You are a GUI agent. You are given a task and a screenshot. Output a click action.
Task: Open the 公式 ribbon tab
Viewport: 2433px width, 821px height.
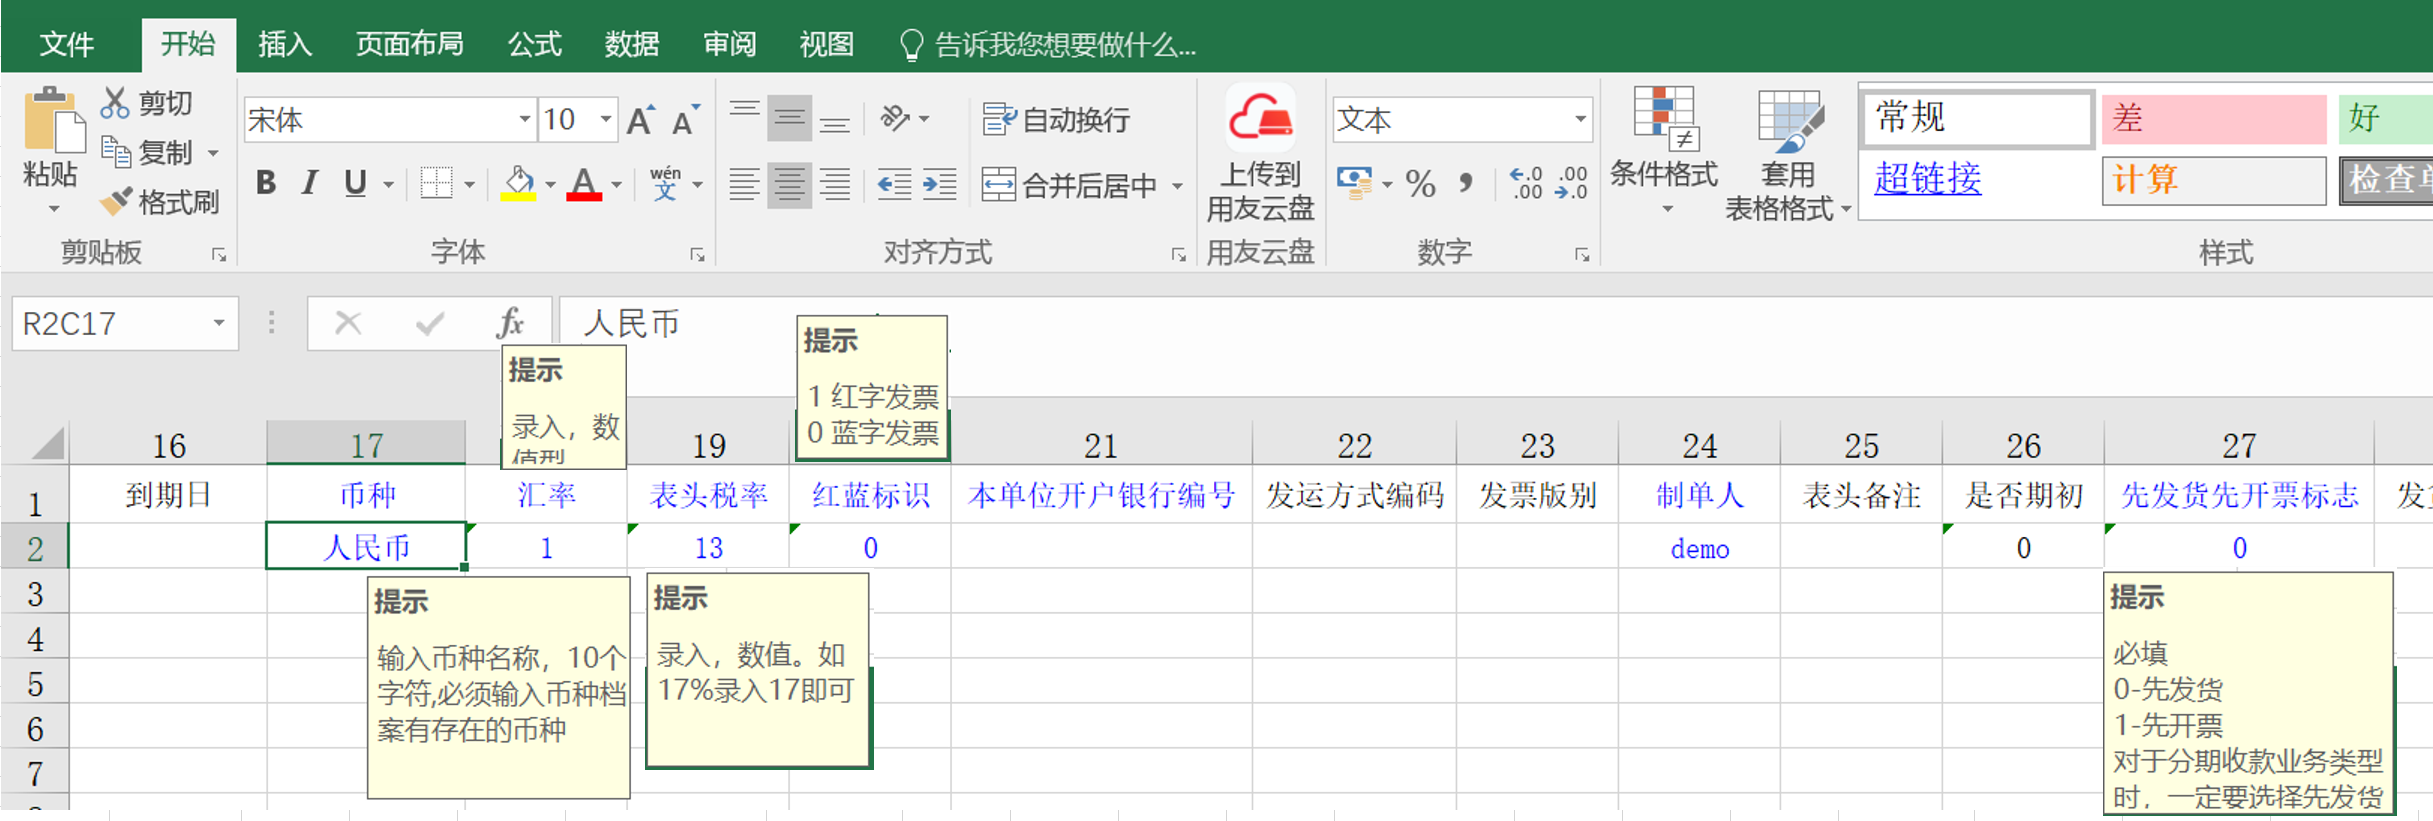coord(535,44)
